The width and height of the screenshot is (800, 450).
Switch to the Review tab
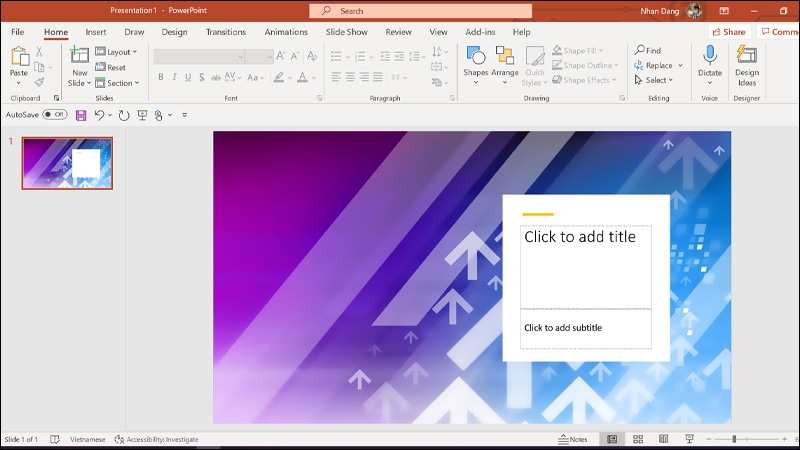point(398,32)
